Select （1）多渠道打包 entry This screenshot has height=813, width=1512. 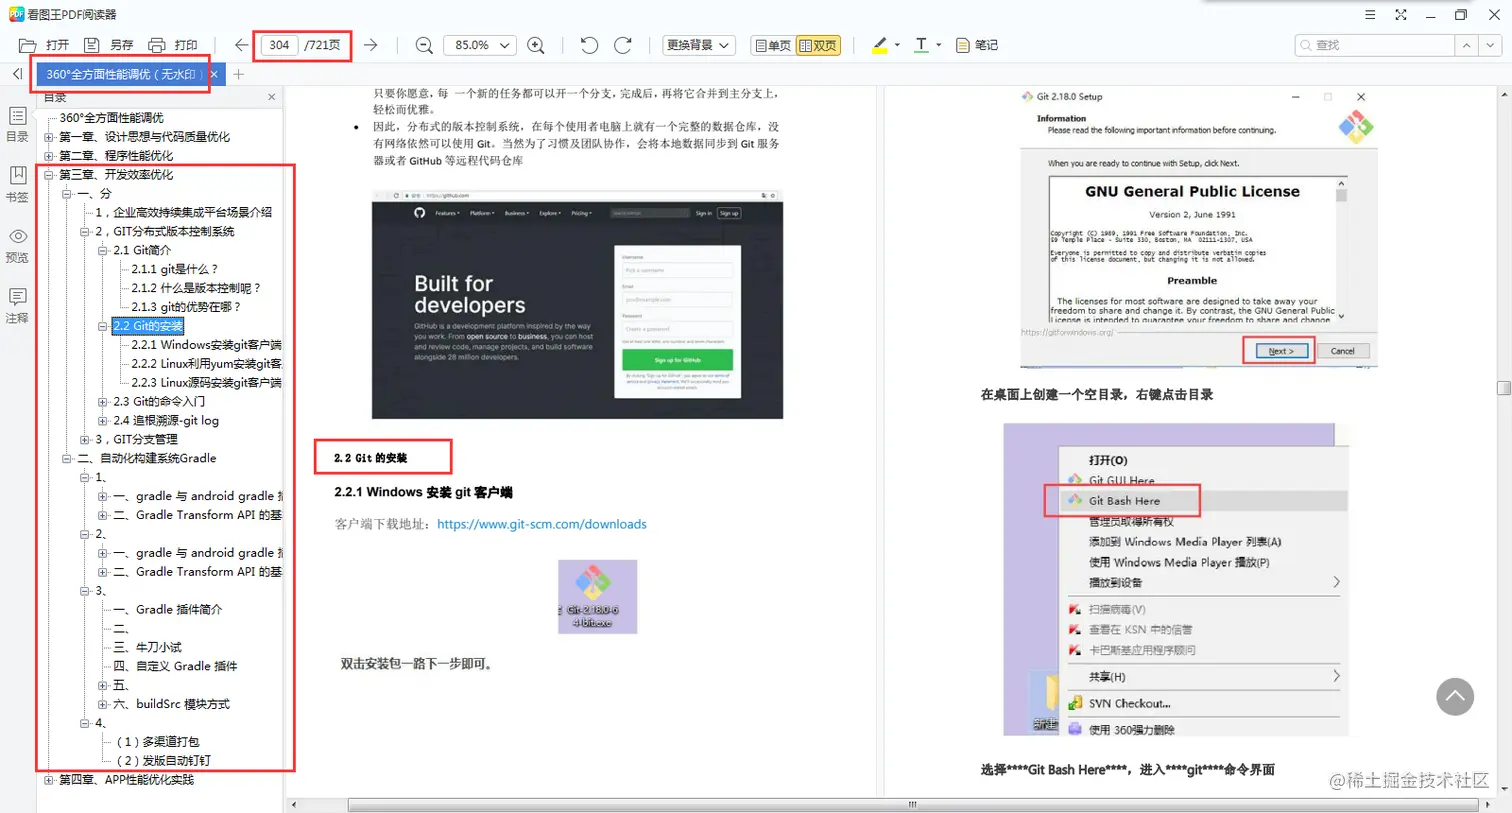pyautogui.click(x=157, y=742)
